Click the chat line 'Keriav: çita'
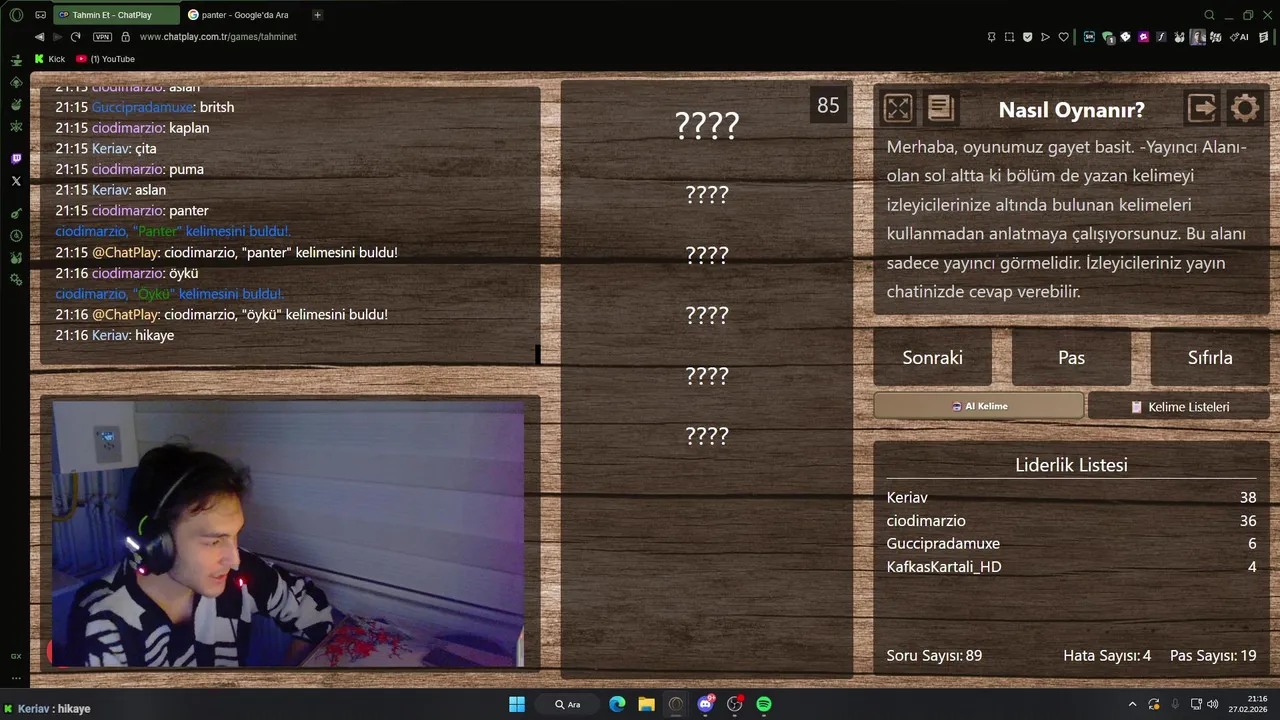This screenshot has width=1280, height=720. point(106,148)
